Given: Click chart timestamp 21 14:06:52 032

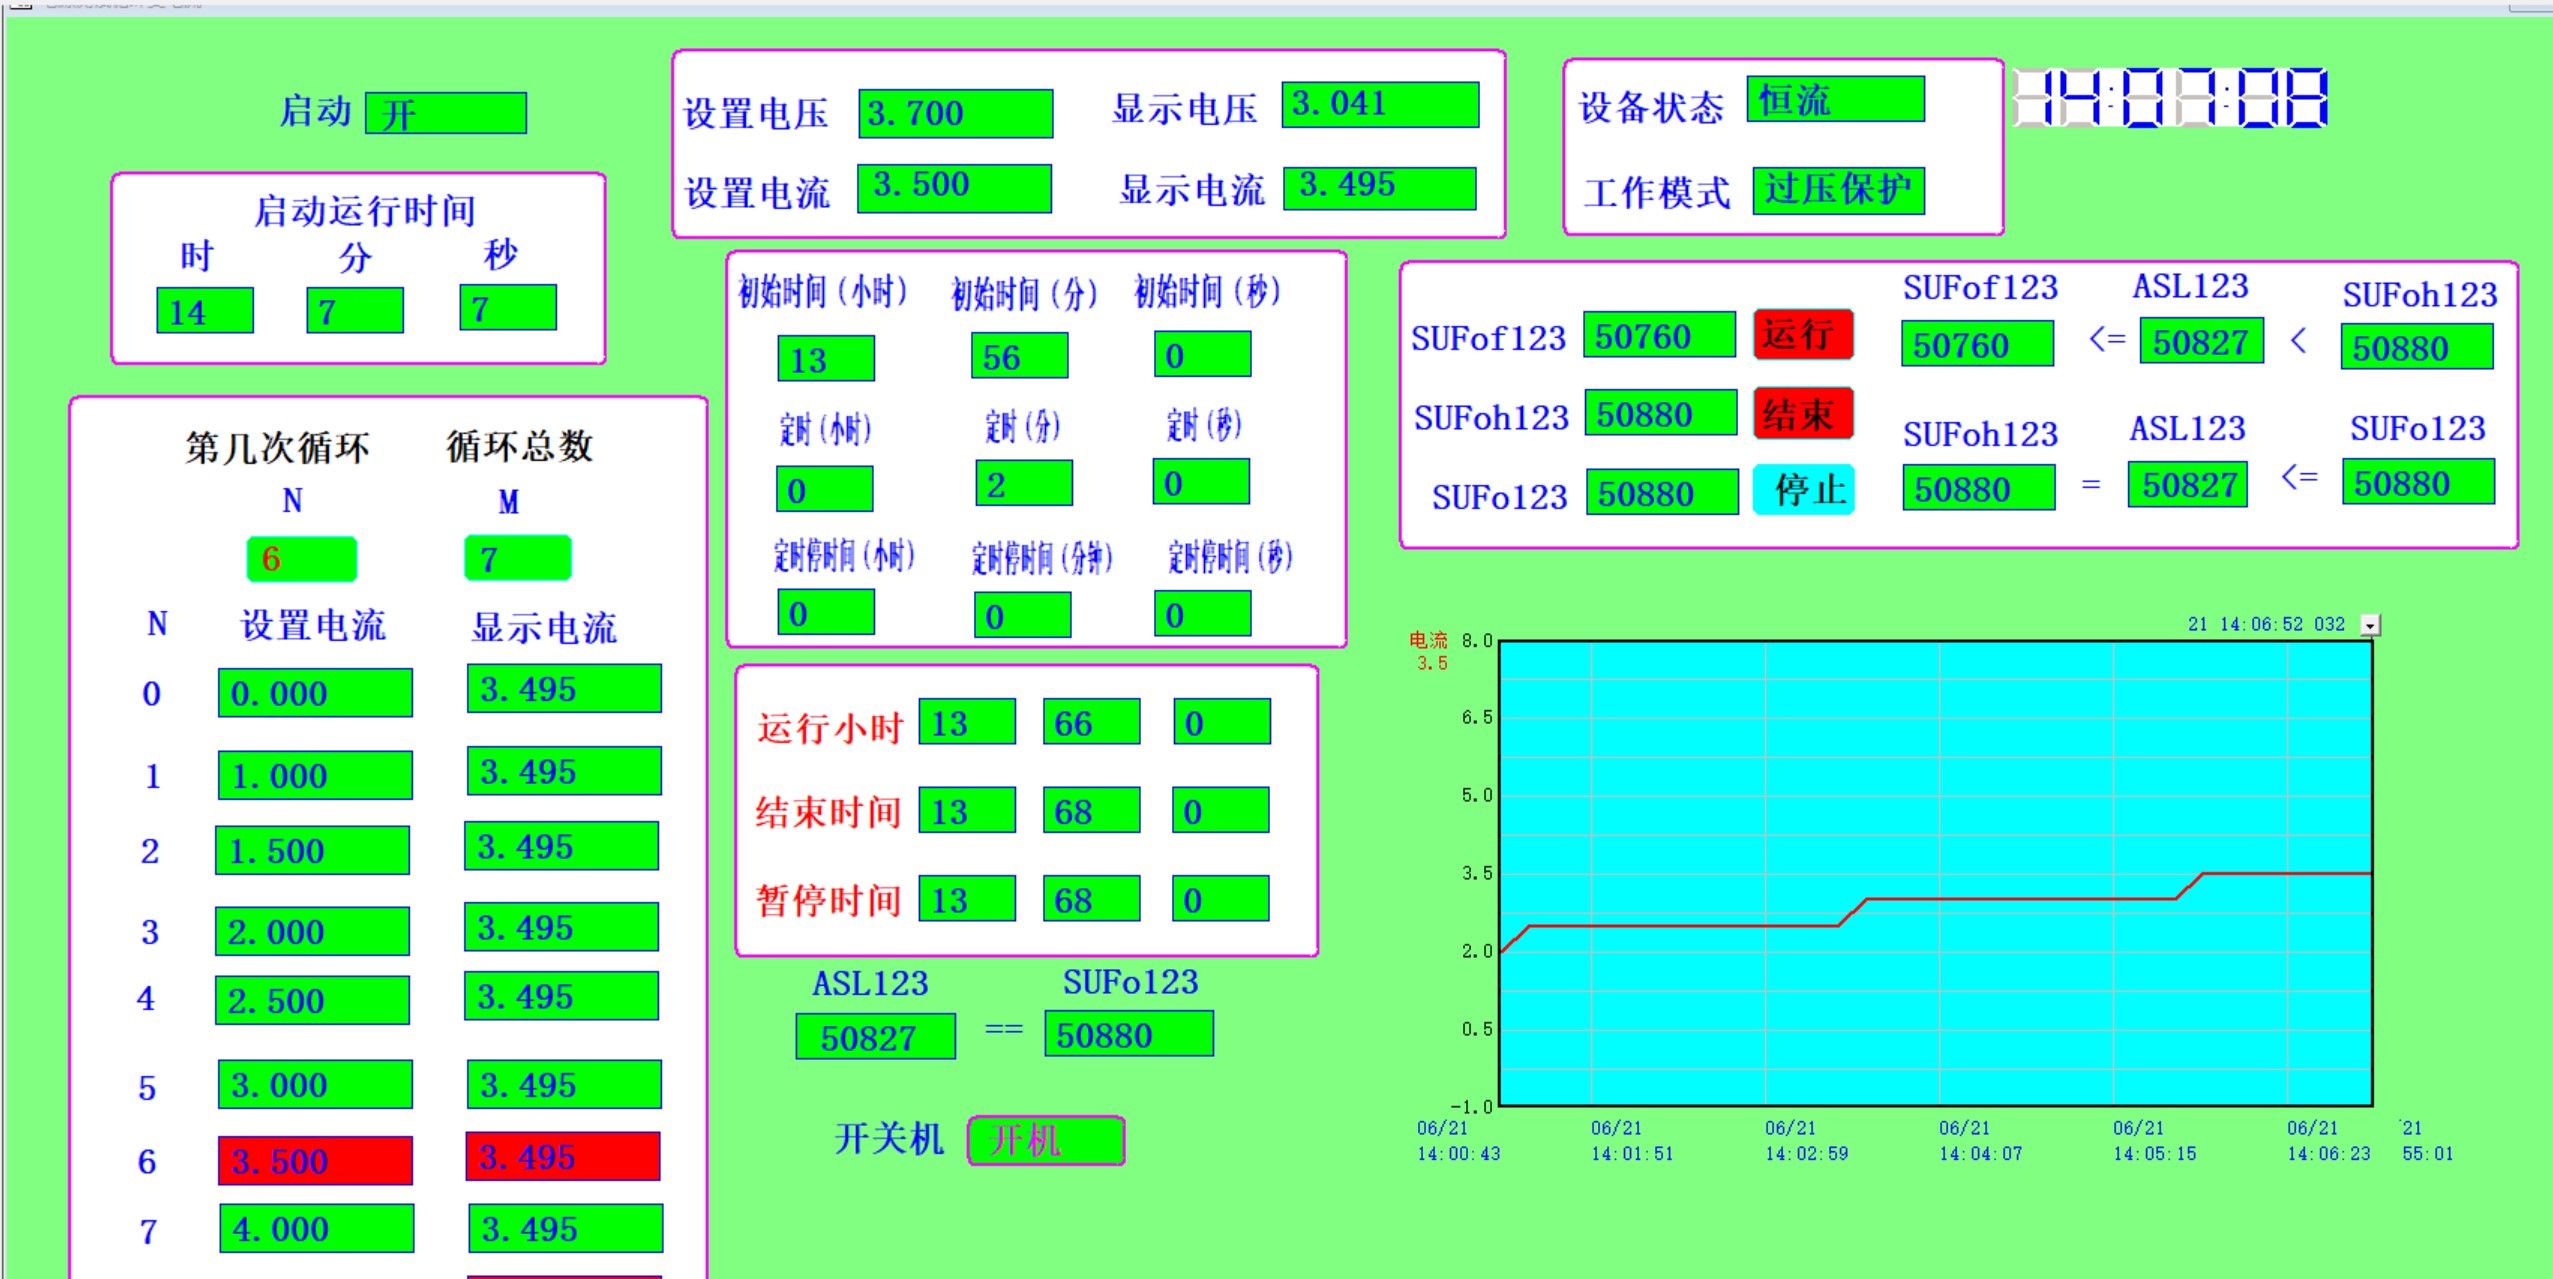Looking at the screenshot, I should pyautogui.click(x=2266, y=624).
